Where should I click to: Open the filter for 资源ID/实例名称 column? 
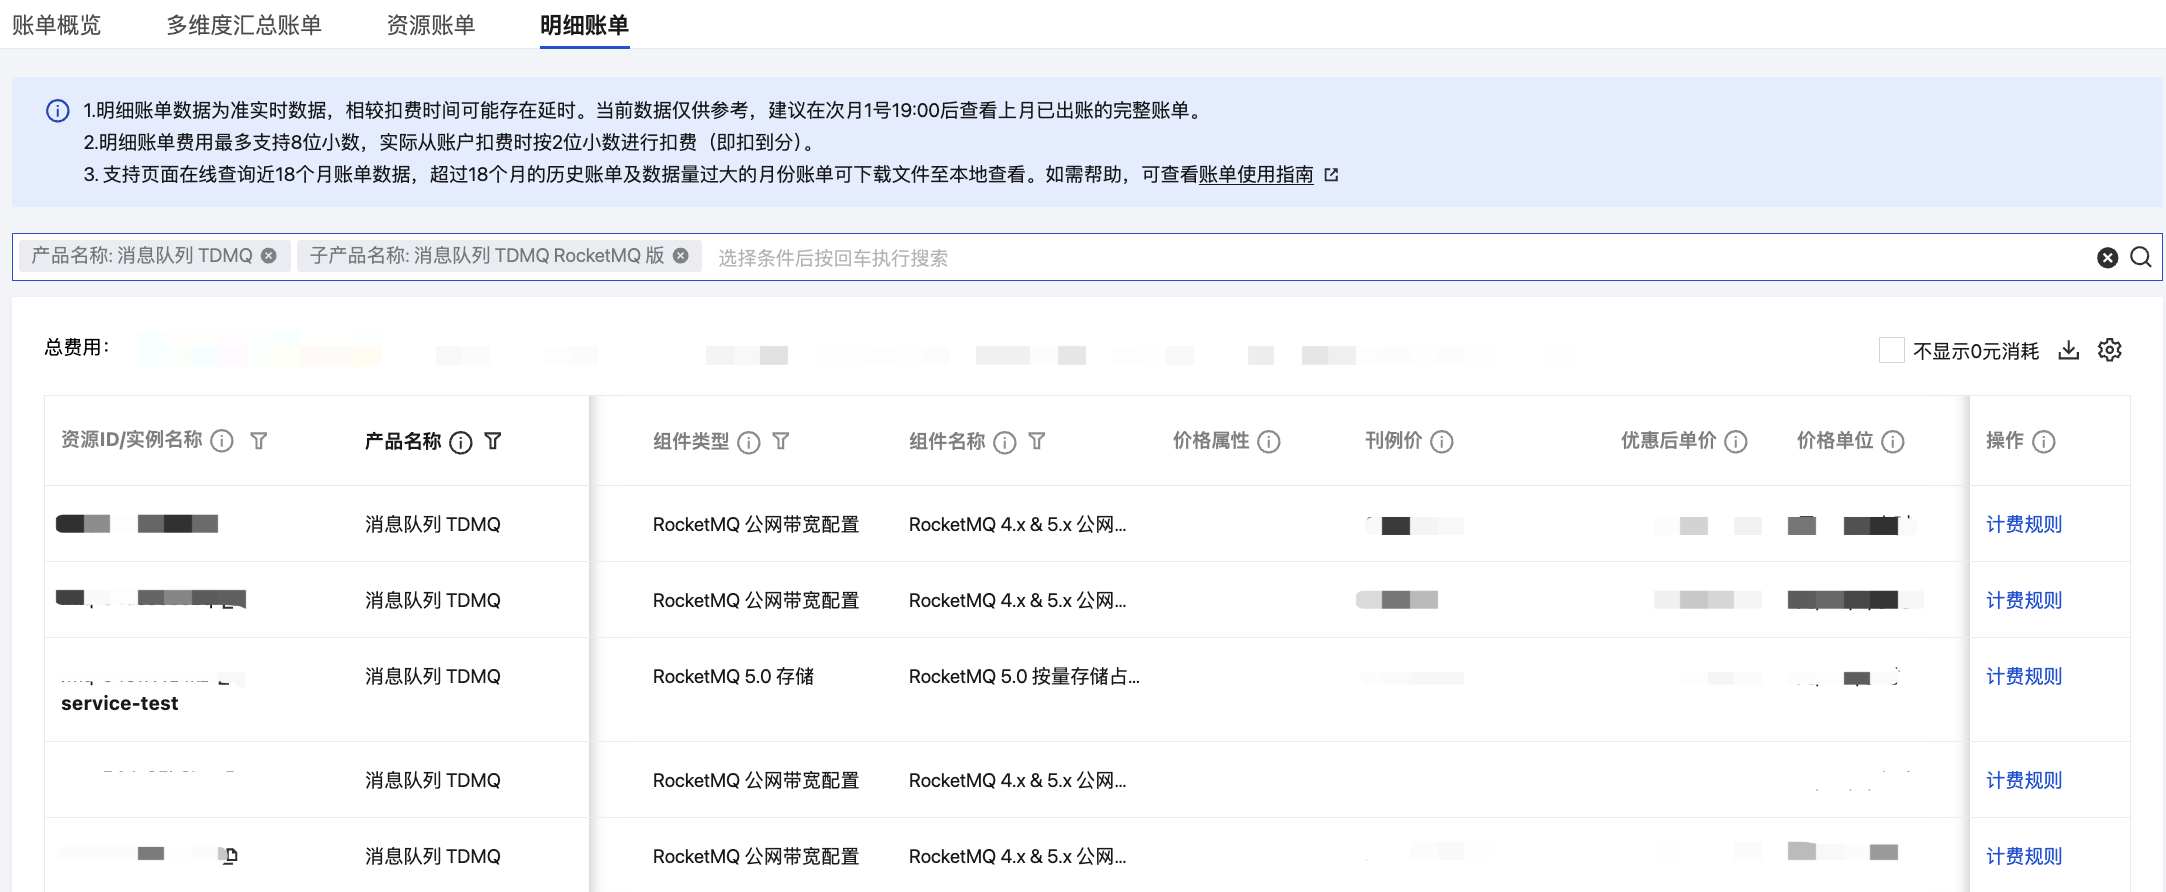(x=258, y=441)
